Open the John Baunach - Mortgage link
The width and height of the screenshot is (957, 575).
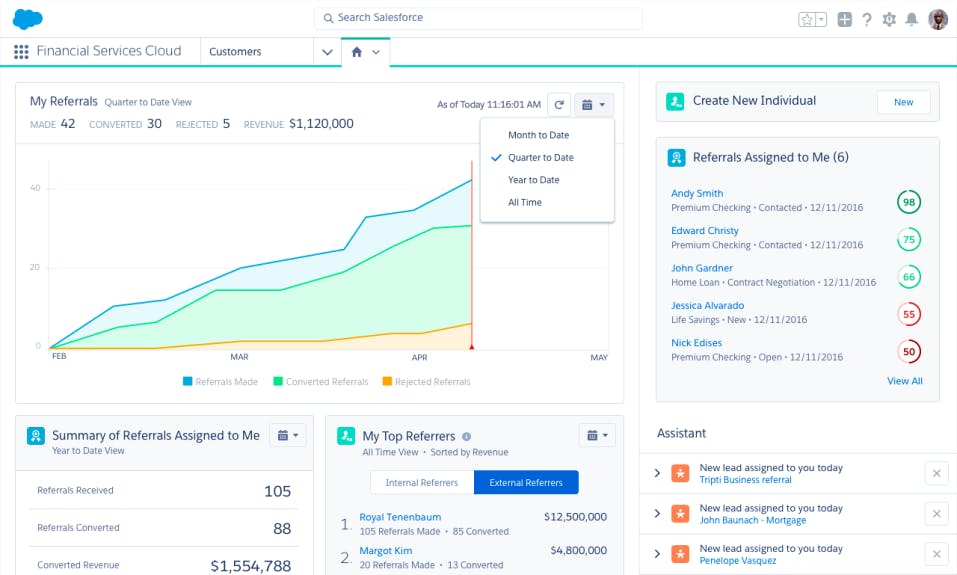coord(753,520)
